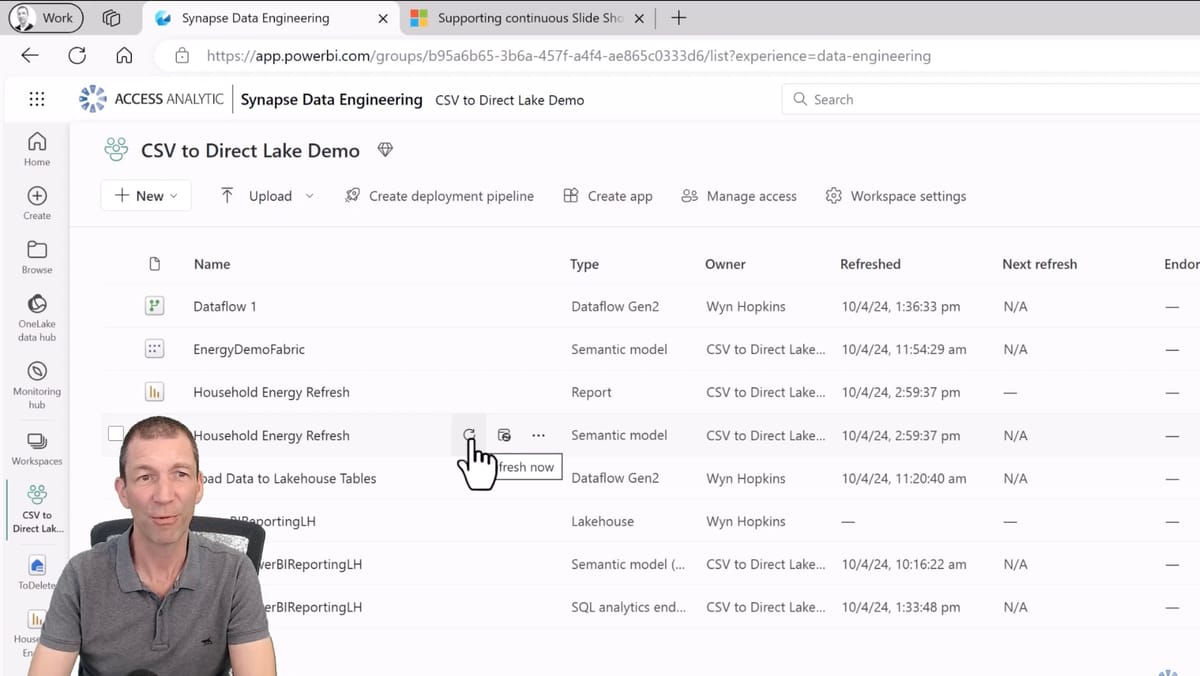Open Synapse Data Engineering experience link

[331, 99]
